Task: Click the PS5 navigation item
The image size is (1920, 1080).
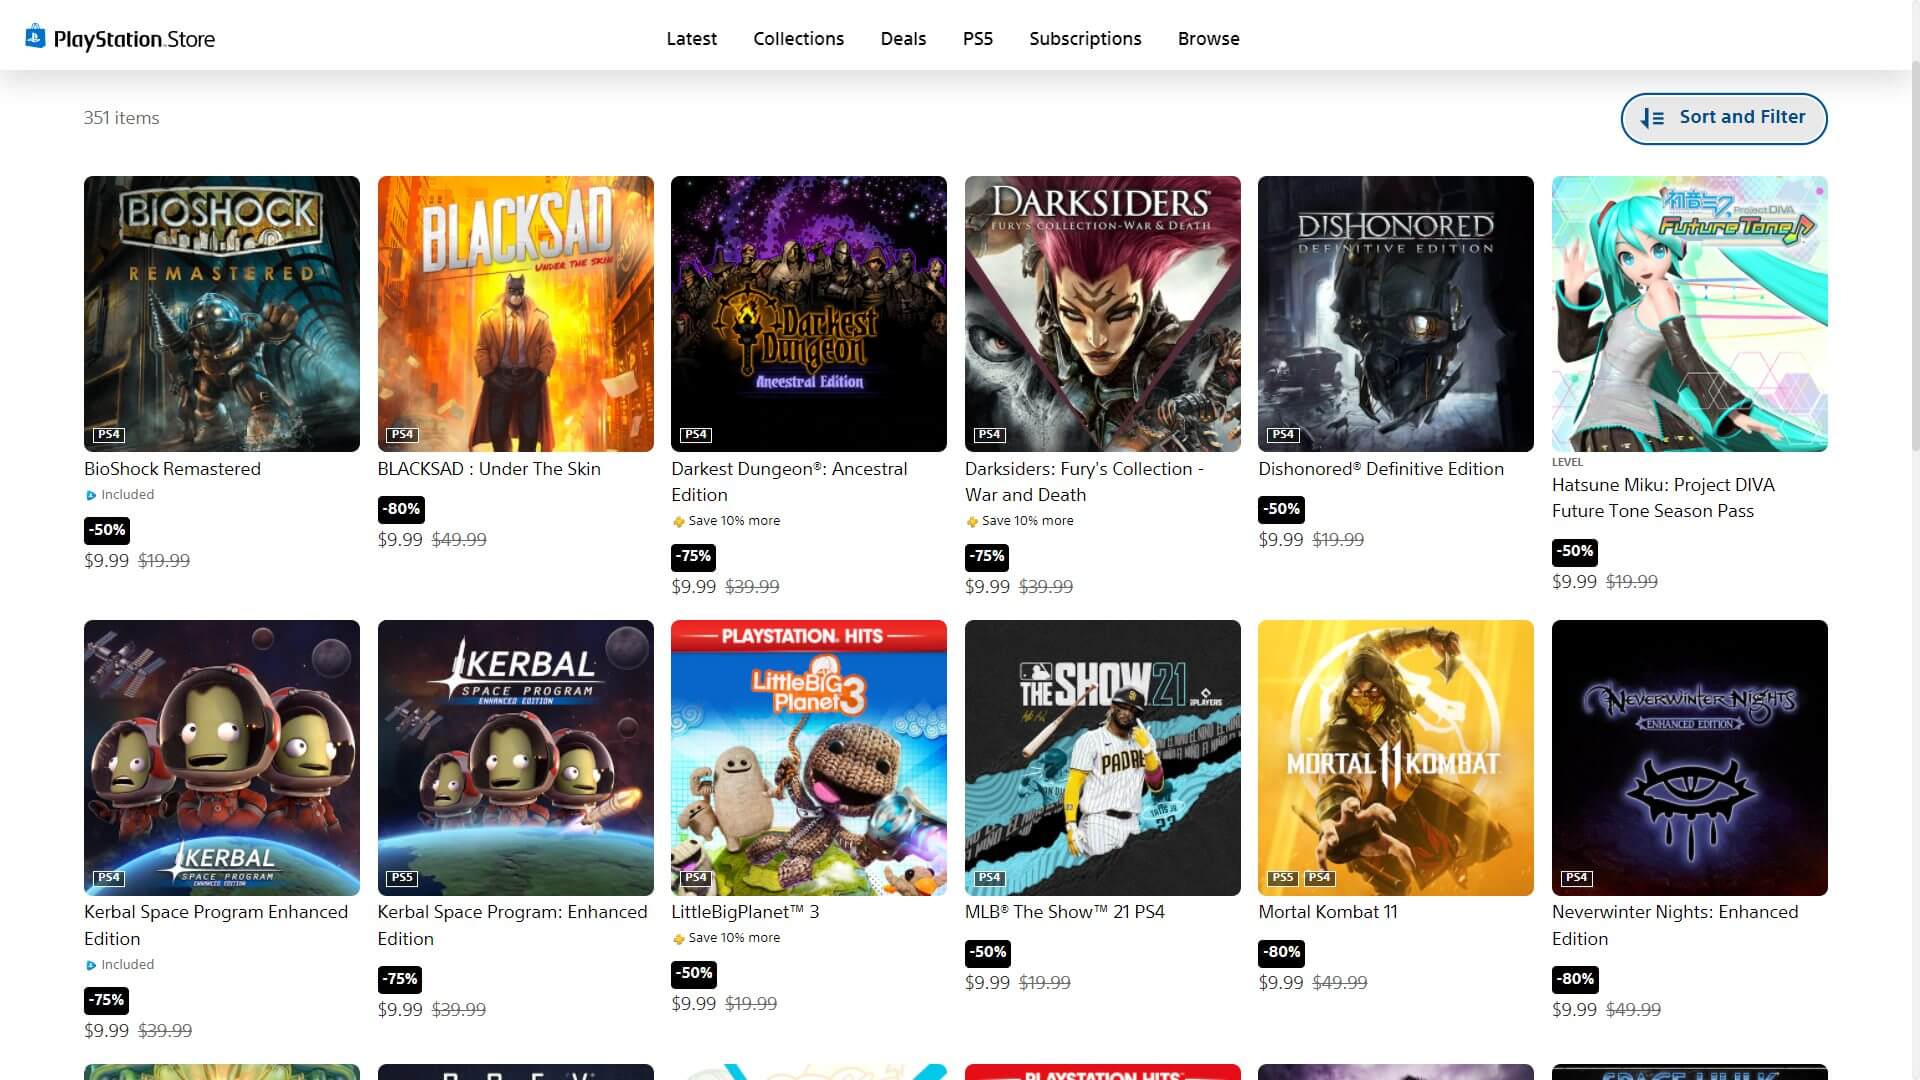Action: click(x=977, y=39)
